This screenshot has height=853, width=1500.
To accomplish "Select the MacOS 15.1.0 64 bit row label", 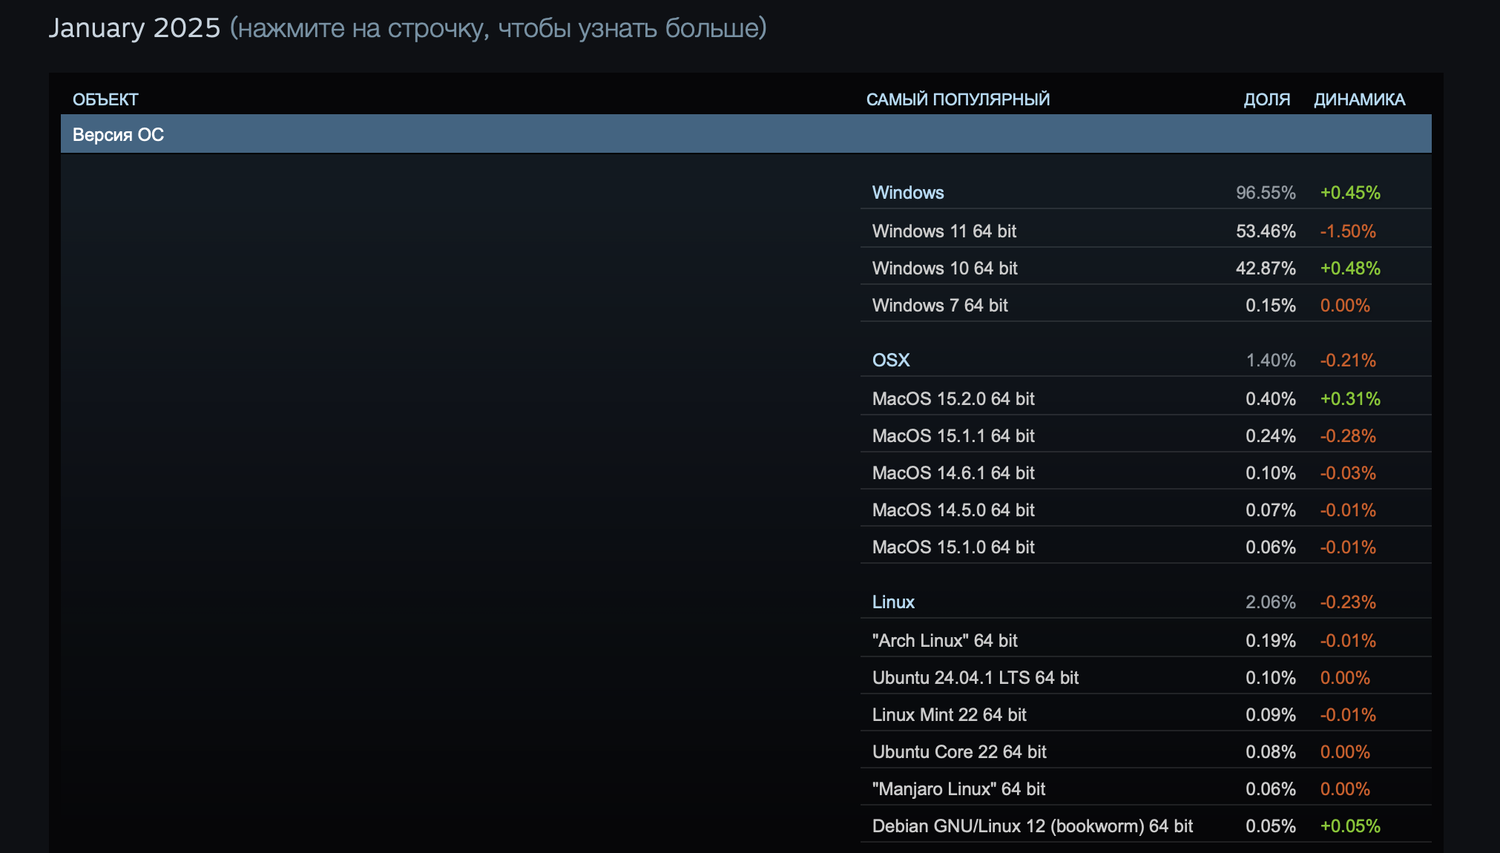I will [953, 546].
